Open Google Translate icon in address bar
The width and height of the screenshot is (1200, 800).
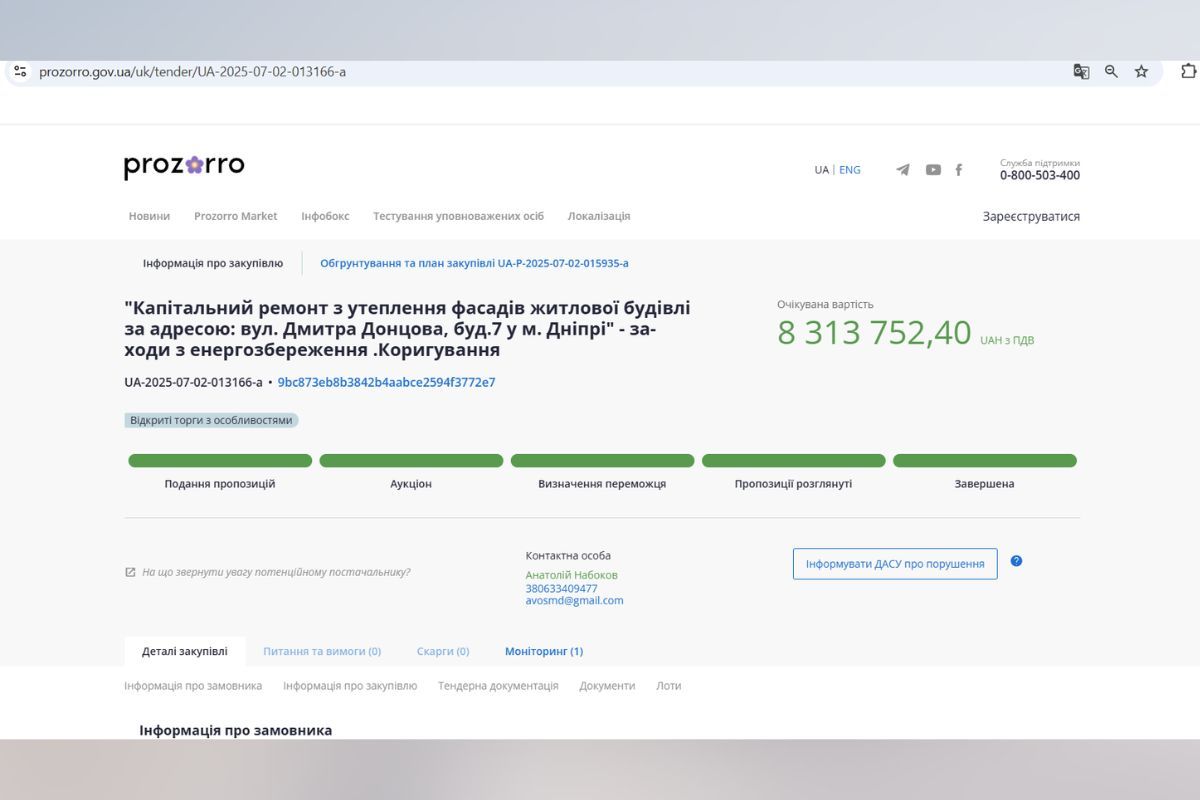point(1081,72)
